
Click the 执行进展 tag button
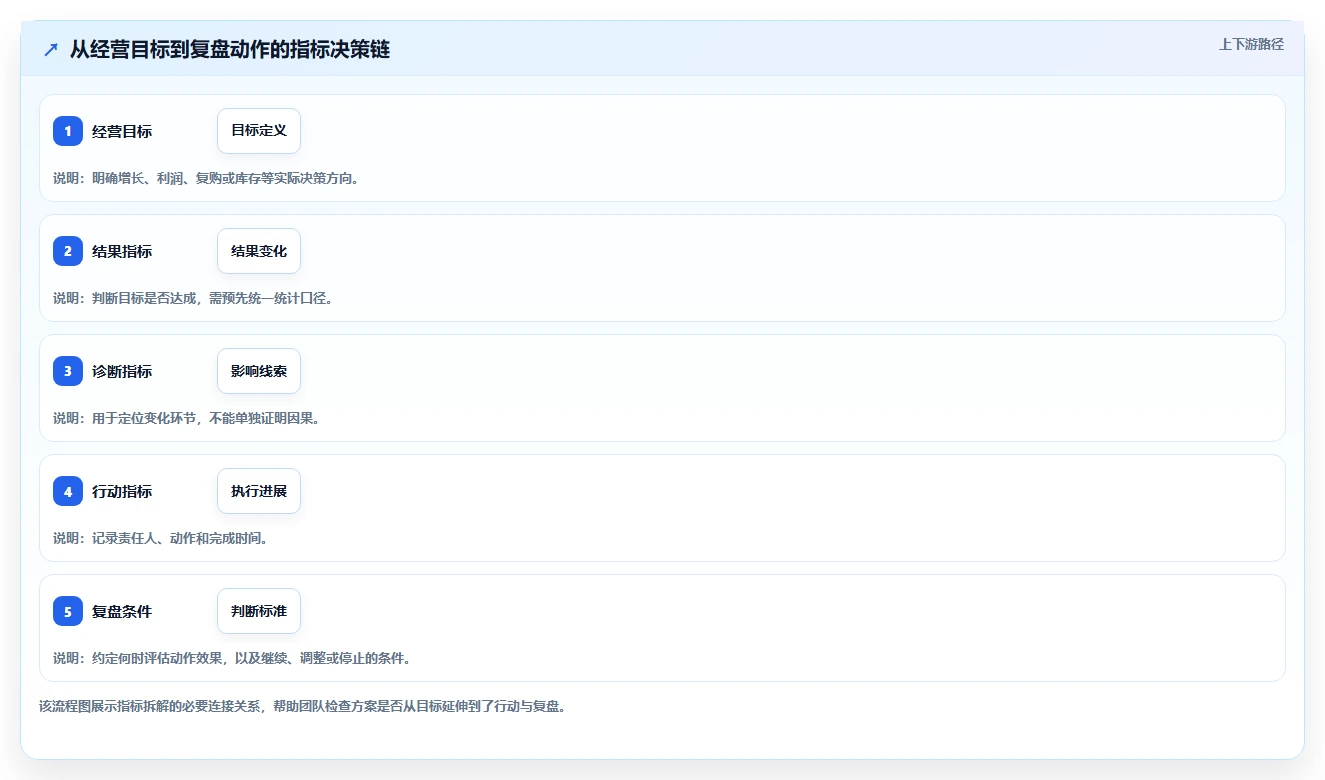tap(259, 491)
